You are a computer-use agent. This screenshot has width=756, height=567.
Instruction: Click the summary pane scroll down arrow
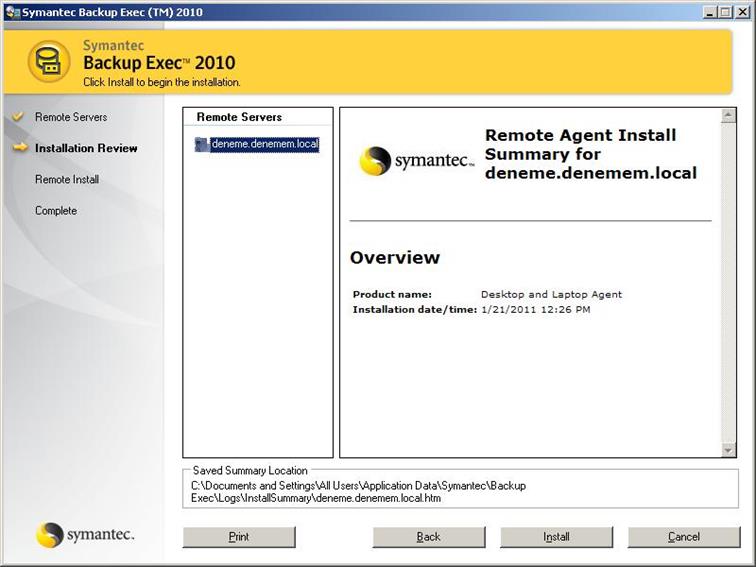(x=729, y=451)
